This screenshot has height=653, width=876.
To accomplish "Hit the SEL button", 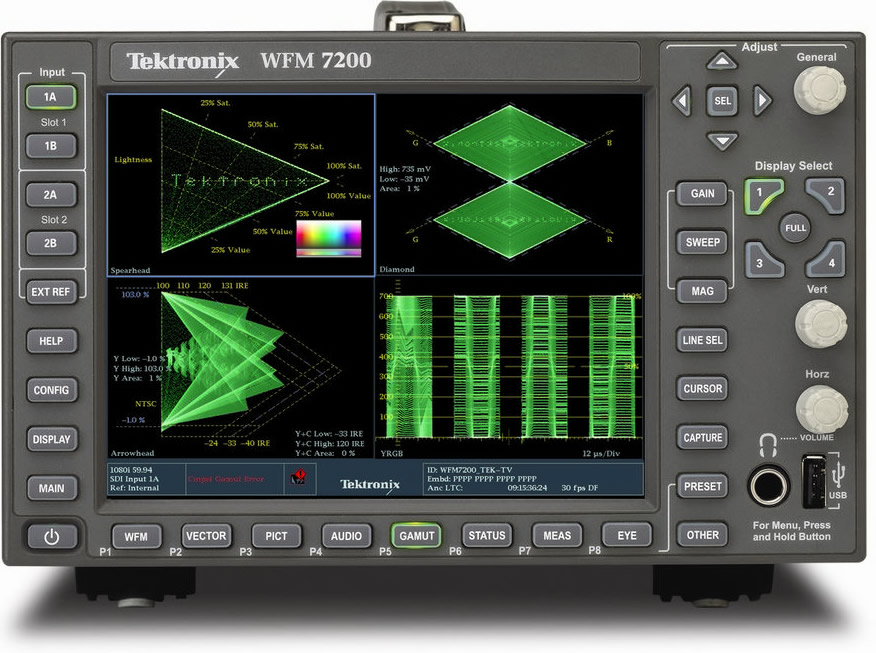I will pyautogui.click(x=722, y=101).
